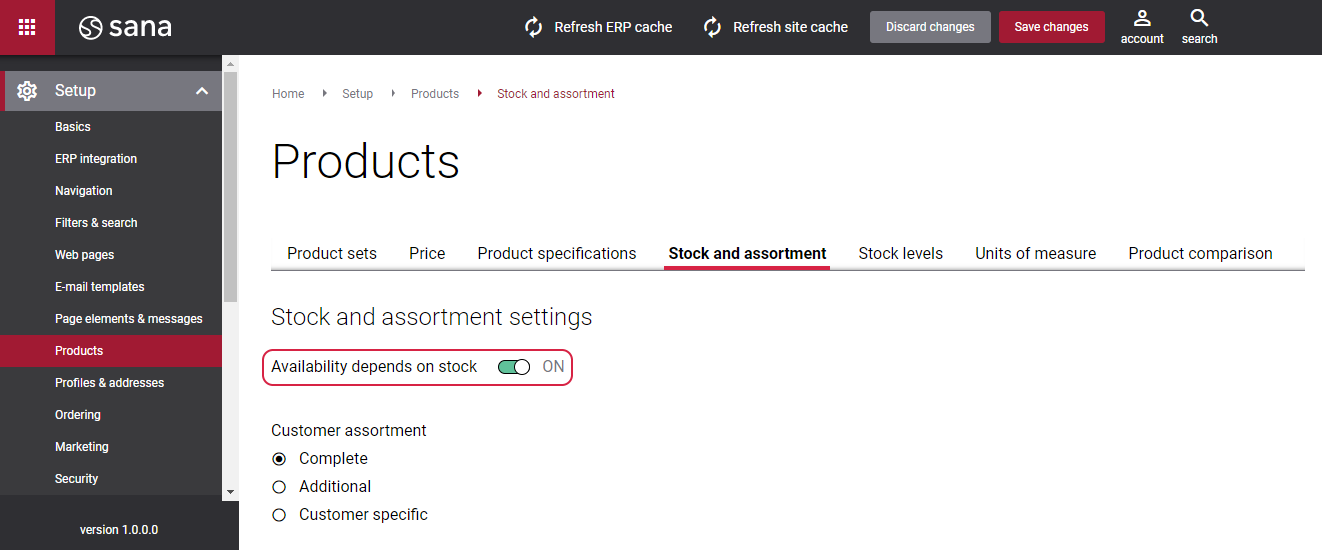The height and width of the screenshot is (550, 1322).
Task: Click the Sana logo
Action: click(125, 28)
